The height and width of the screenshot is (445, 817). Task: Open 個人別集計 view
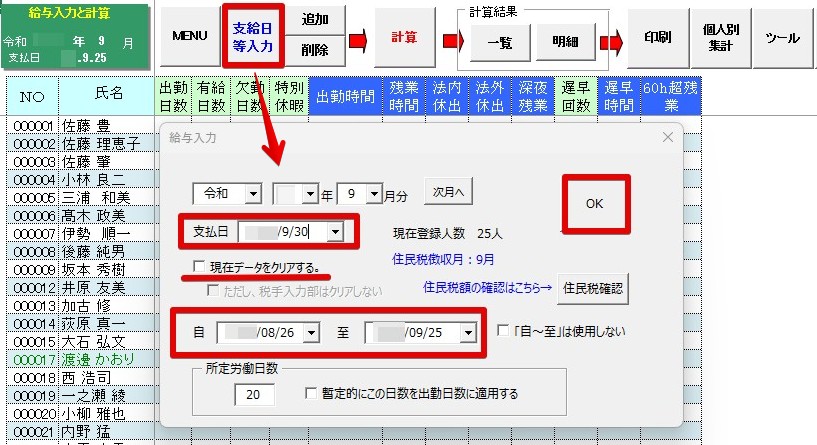(x=720, y=37)
